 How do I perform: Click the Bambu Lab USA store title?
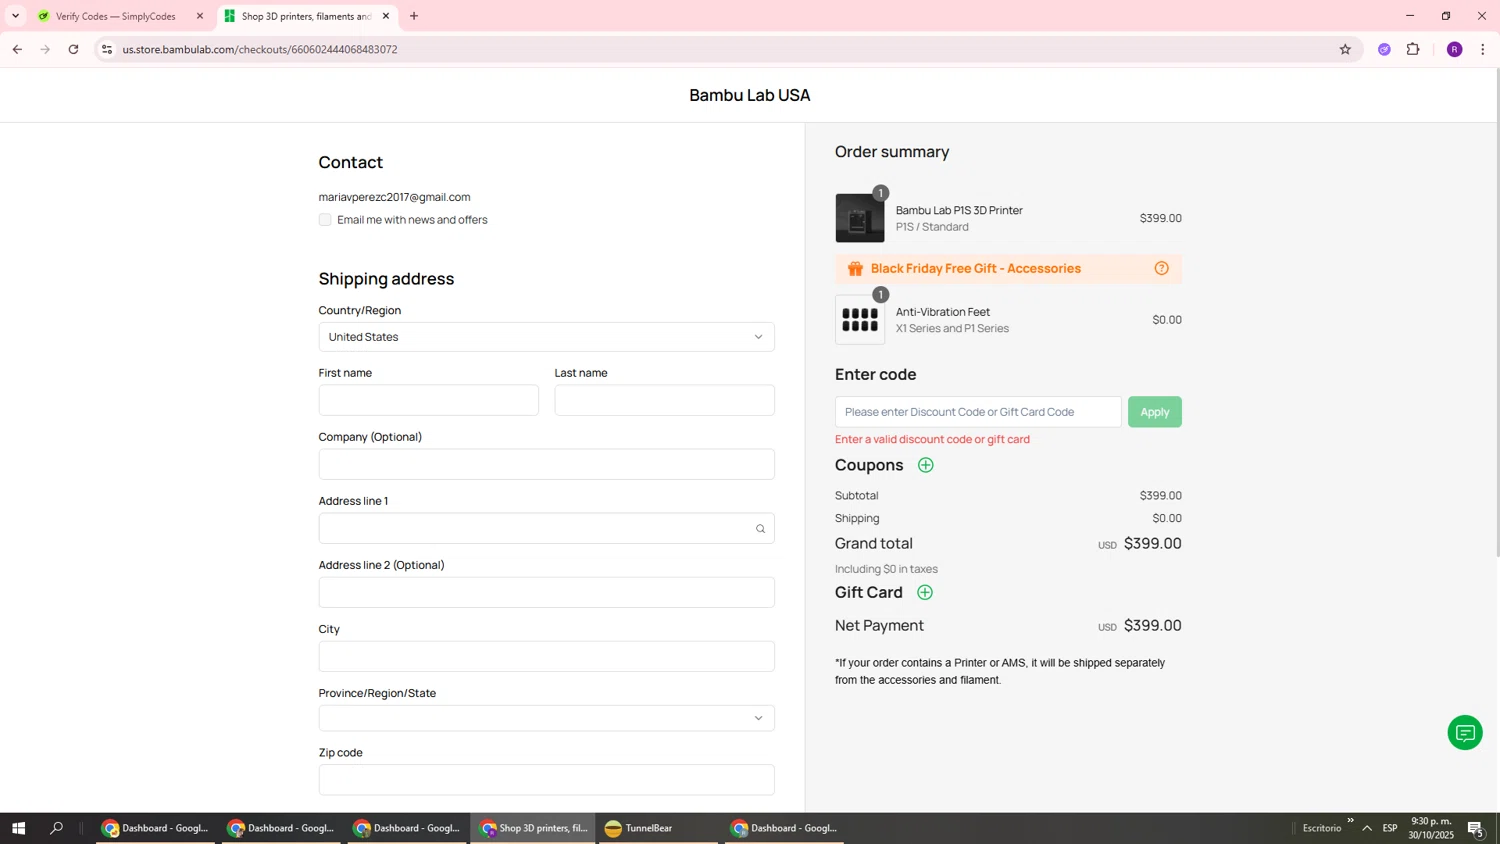click(x=750, y=95)
